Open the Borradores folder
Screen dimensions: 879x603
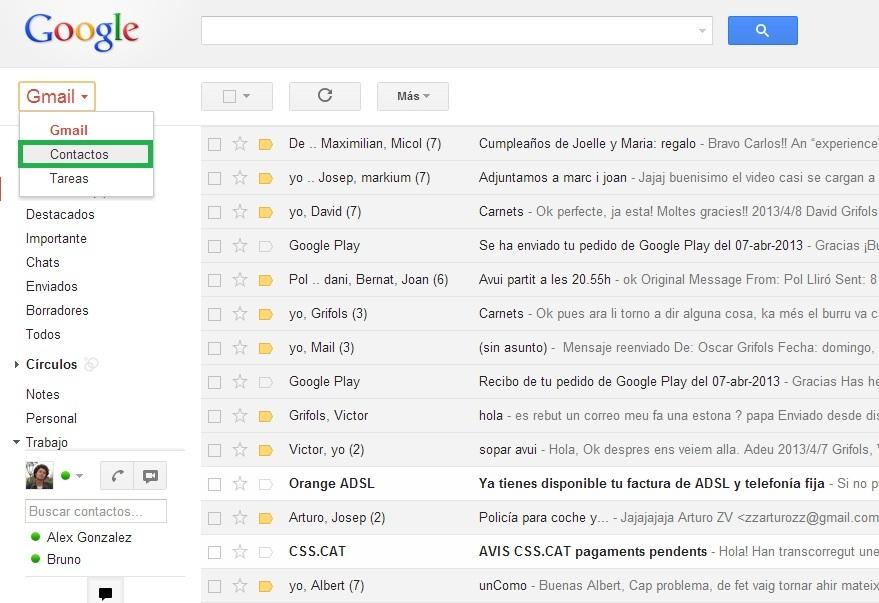(x=57, y=310)
